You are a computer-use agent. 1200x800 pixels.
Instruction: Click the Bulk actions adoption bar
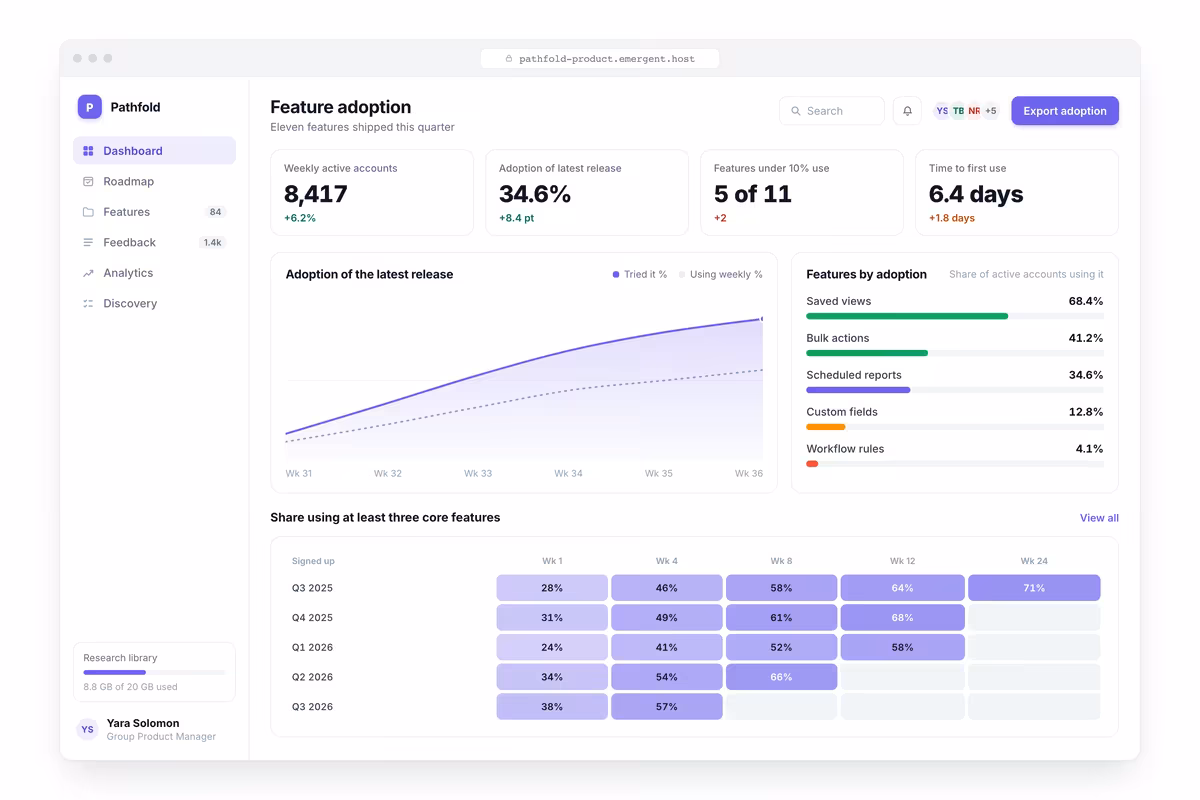tap(955, 353)
